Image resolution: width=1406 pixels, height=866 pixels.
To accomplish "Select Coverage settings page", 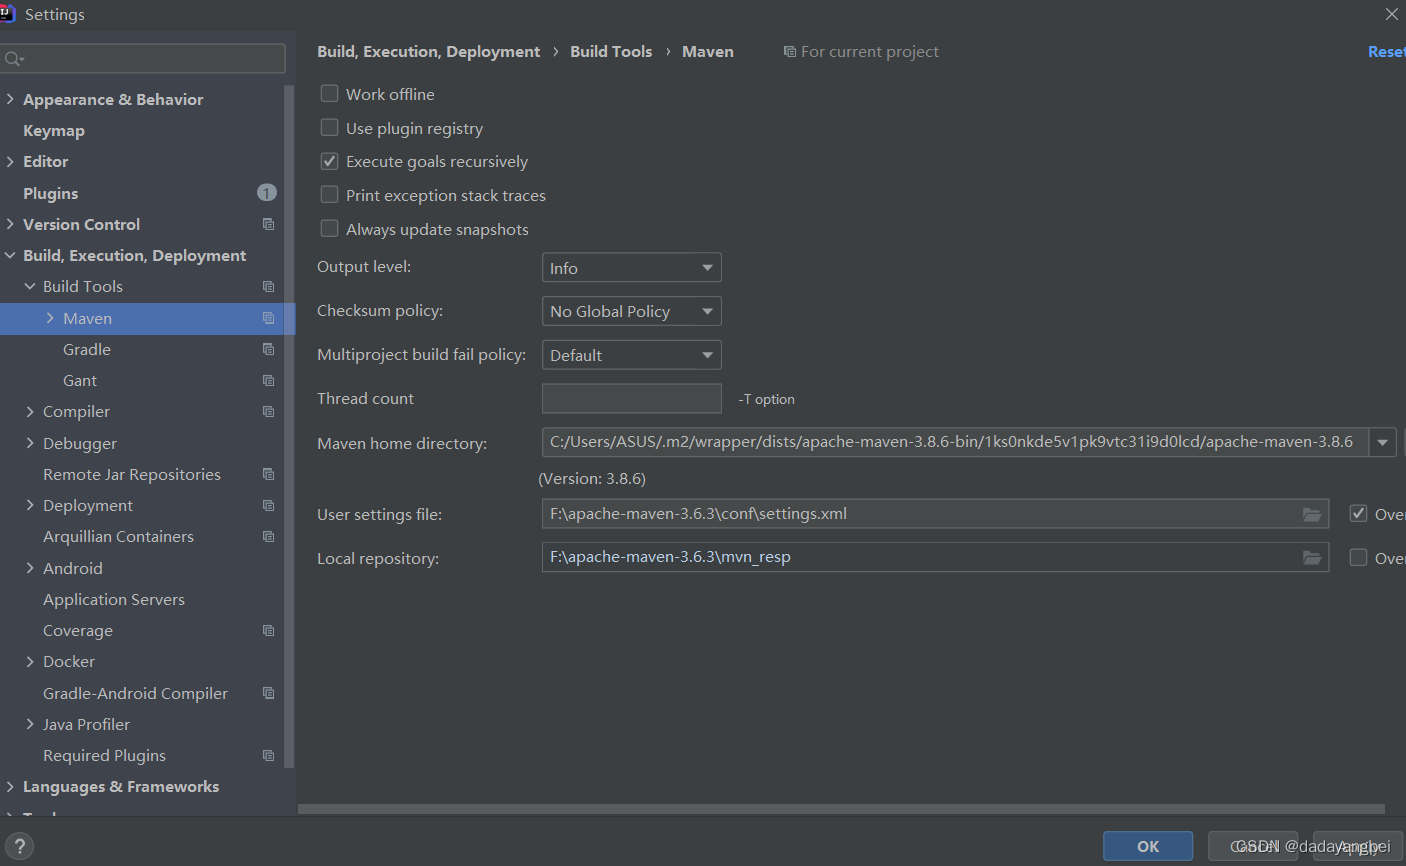I will (78, 630).
